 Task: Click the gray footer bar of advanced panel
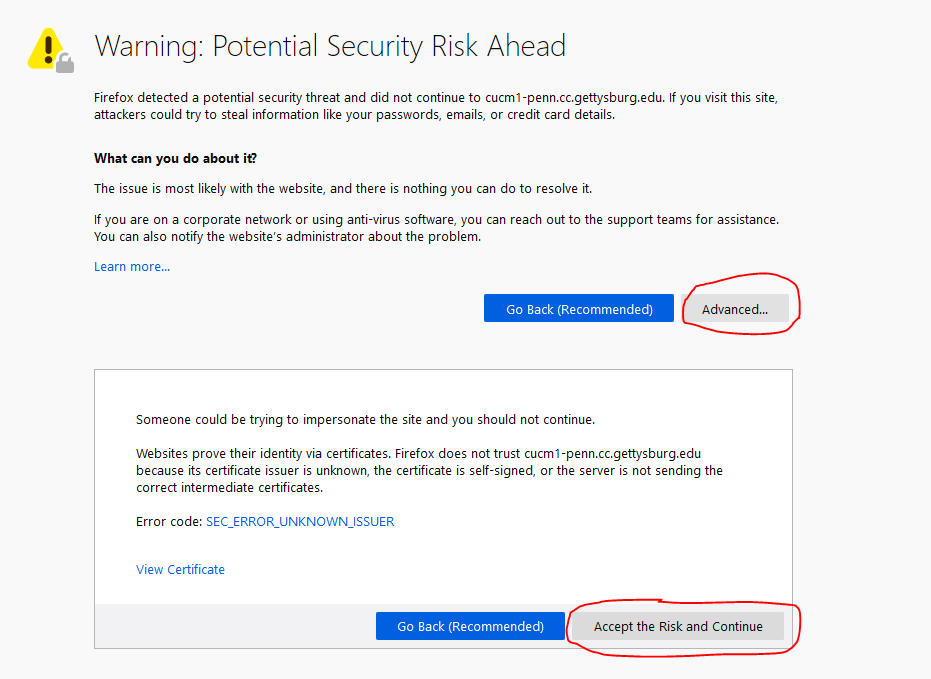pyautogui.click(x=235, y=626)
